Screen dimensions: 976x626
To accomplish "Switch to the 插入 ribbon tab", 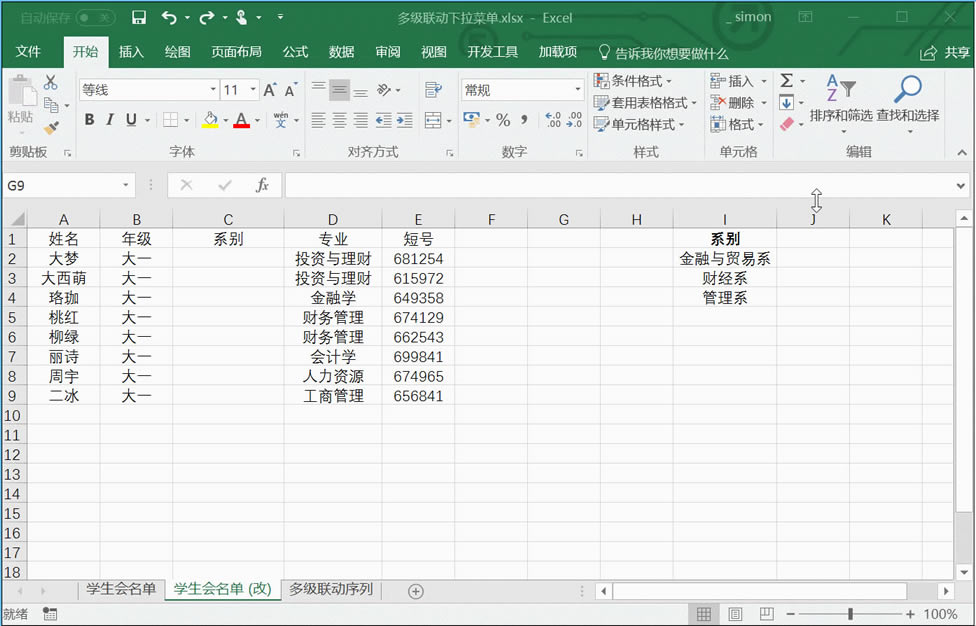I will click(x=131, y=51).
